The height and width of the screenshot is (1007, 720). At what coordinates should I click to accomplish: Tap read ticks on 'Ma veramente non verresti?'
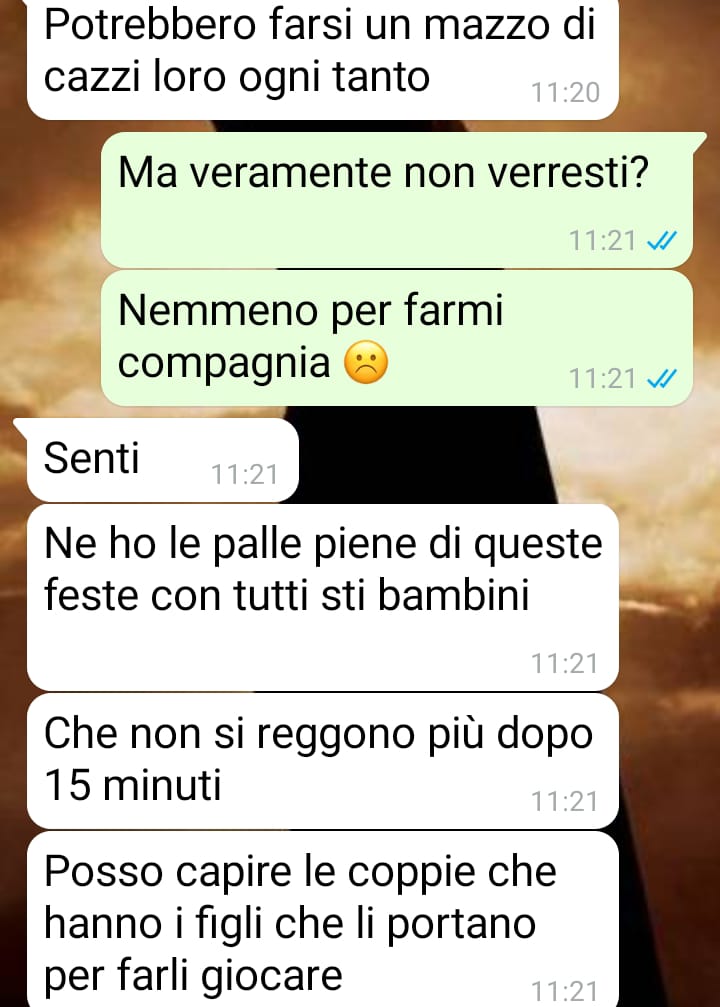(x=661, y=241)
